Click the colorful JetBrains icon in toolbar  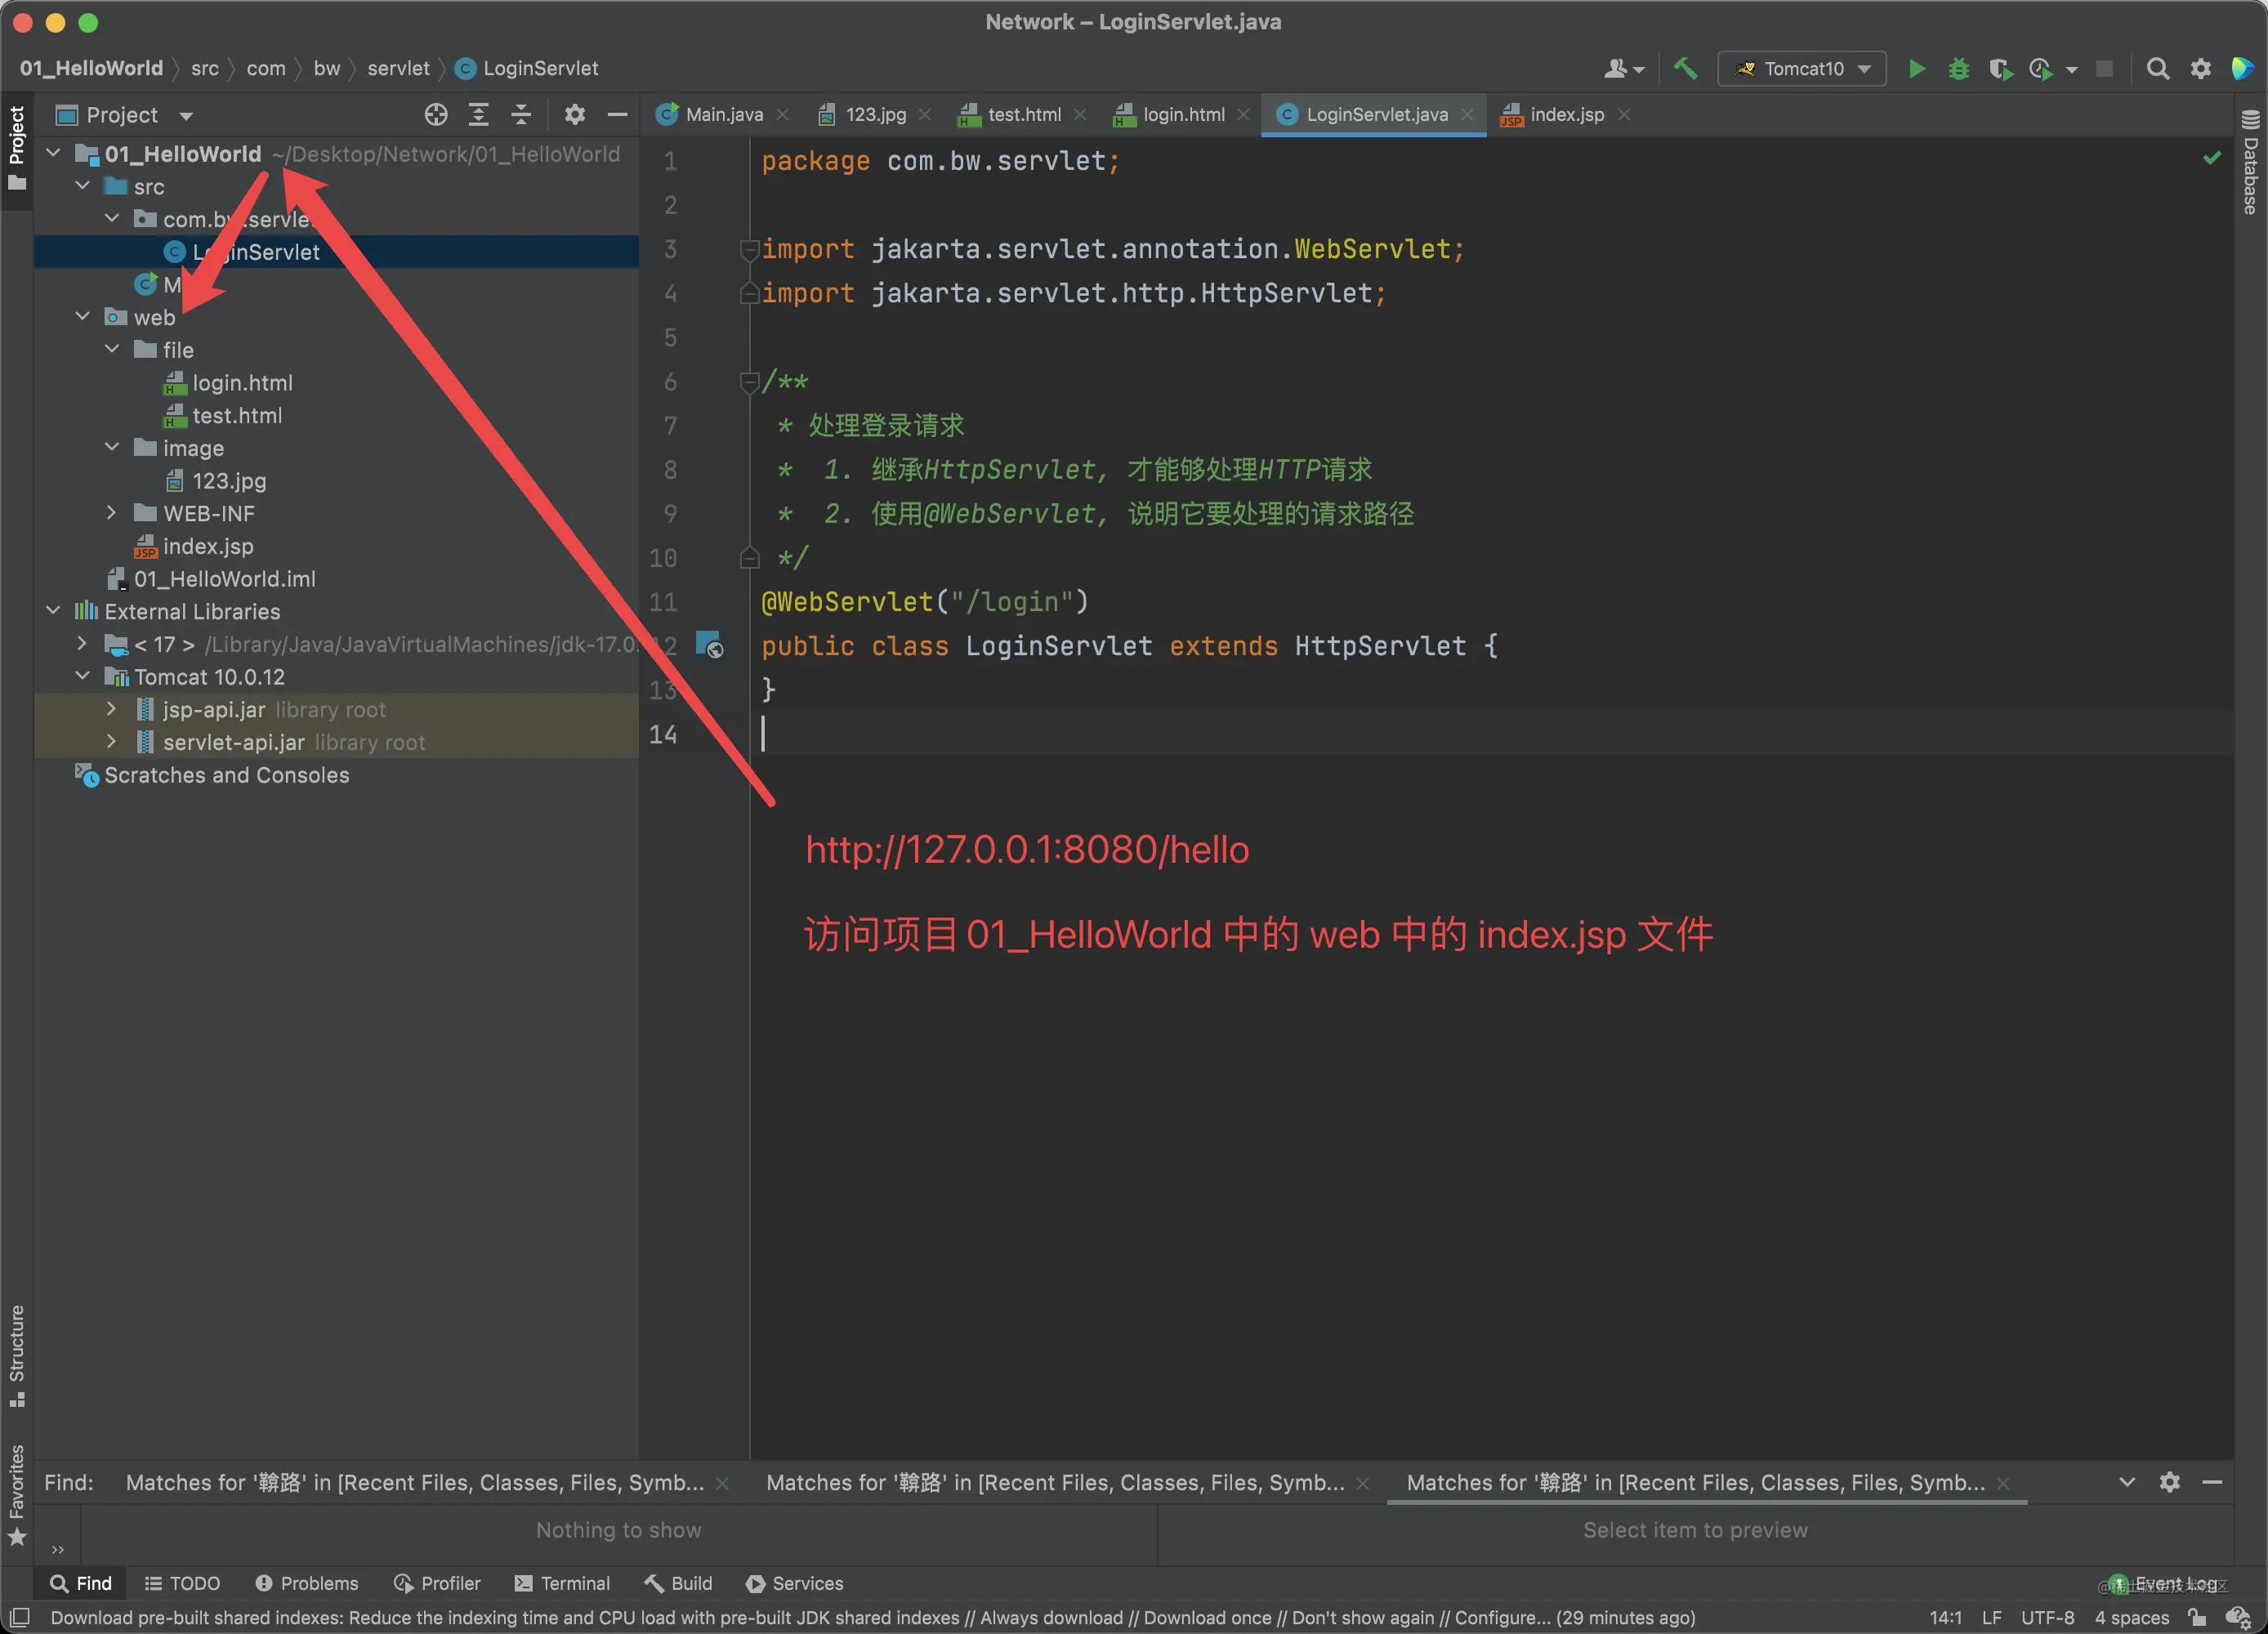pyautogui.click(x=2242, y=68)
